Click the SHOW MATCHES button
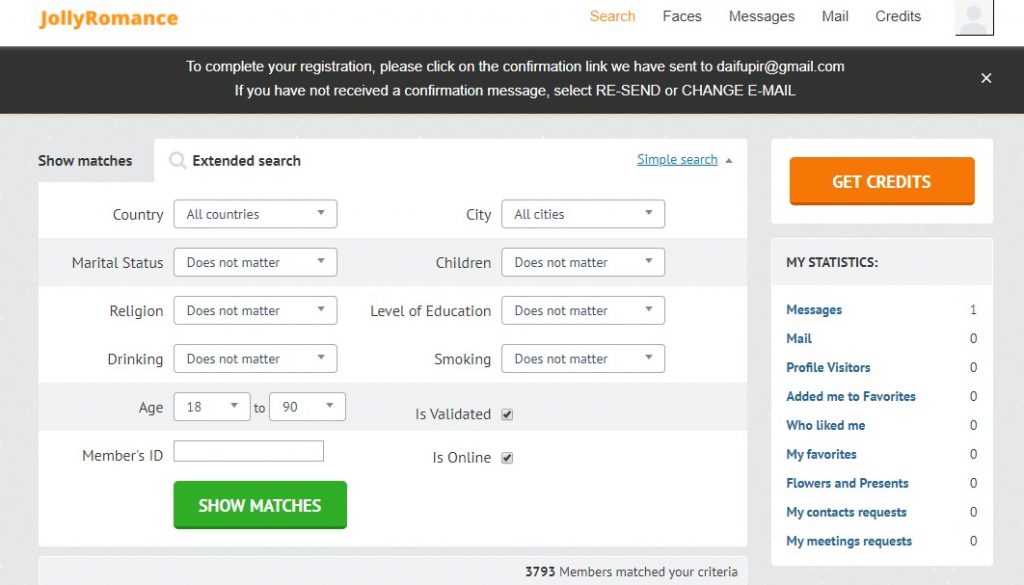Viewport: 1024px width, 585px height. pos(260,505)
